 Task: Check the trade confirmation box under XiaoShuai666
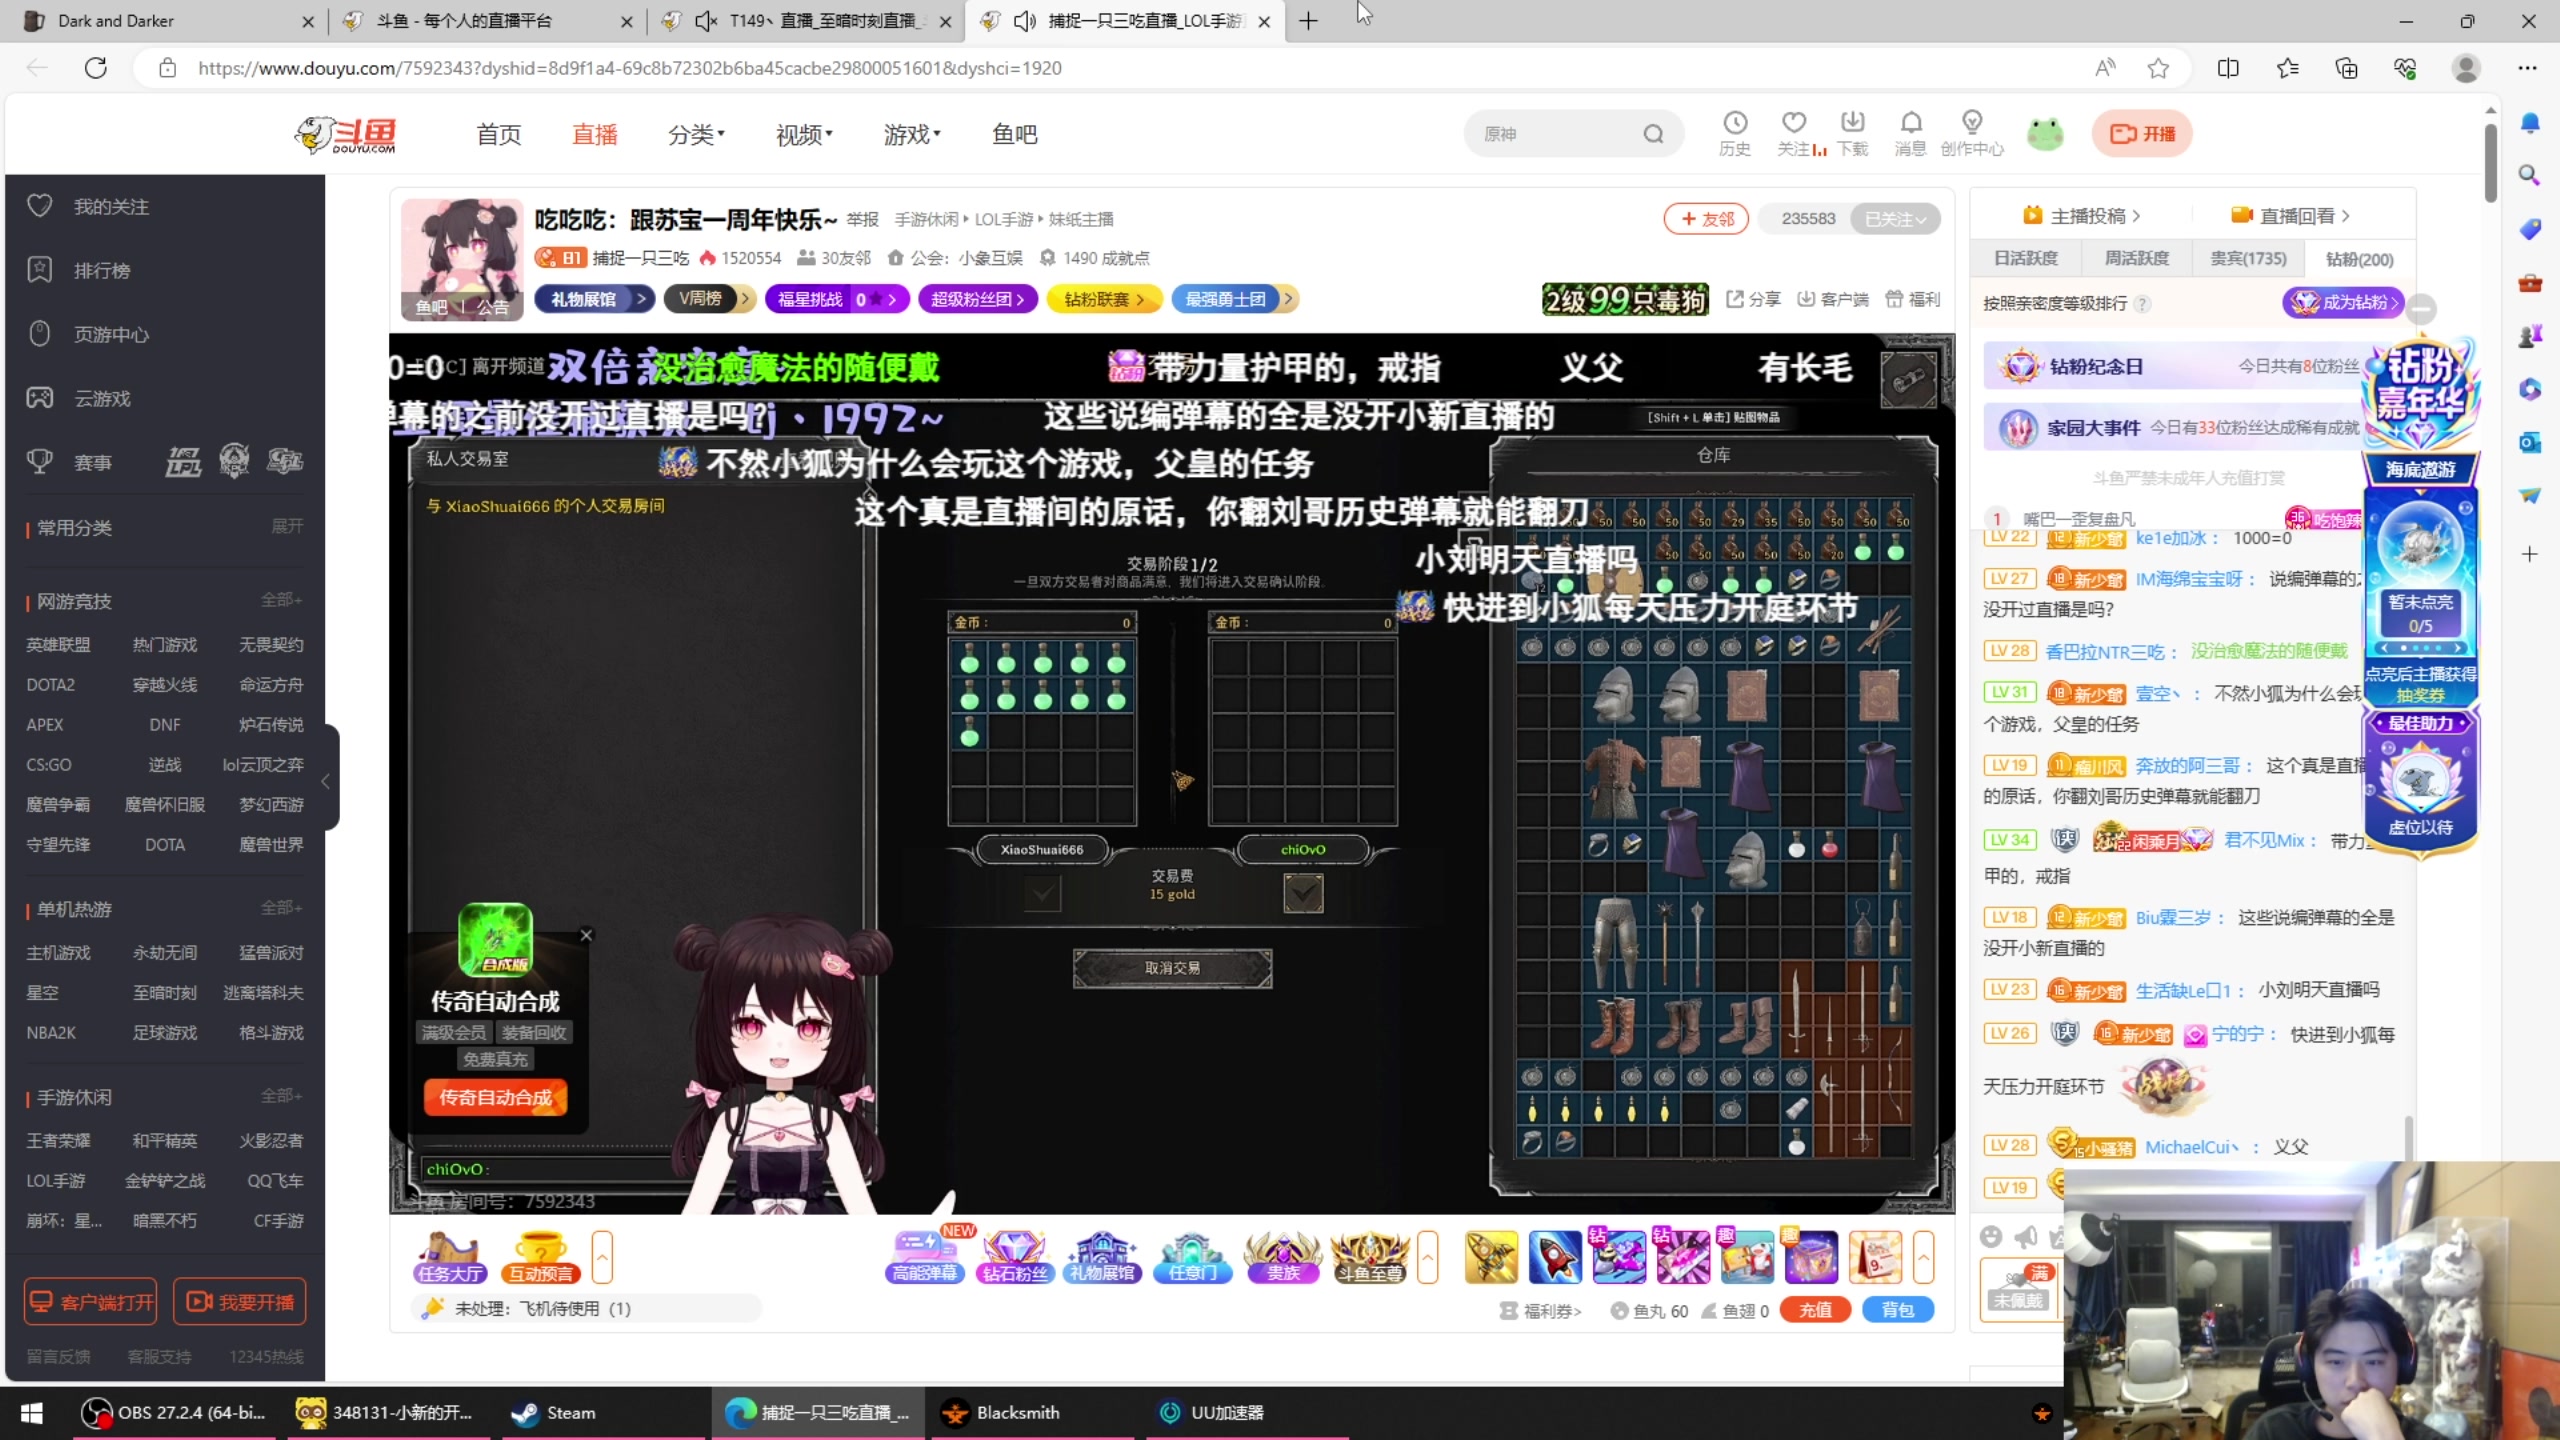coord(1042,893)
